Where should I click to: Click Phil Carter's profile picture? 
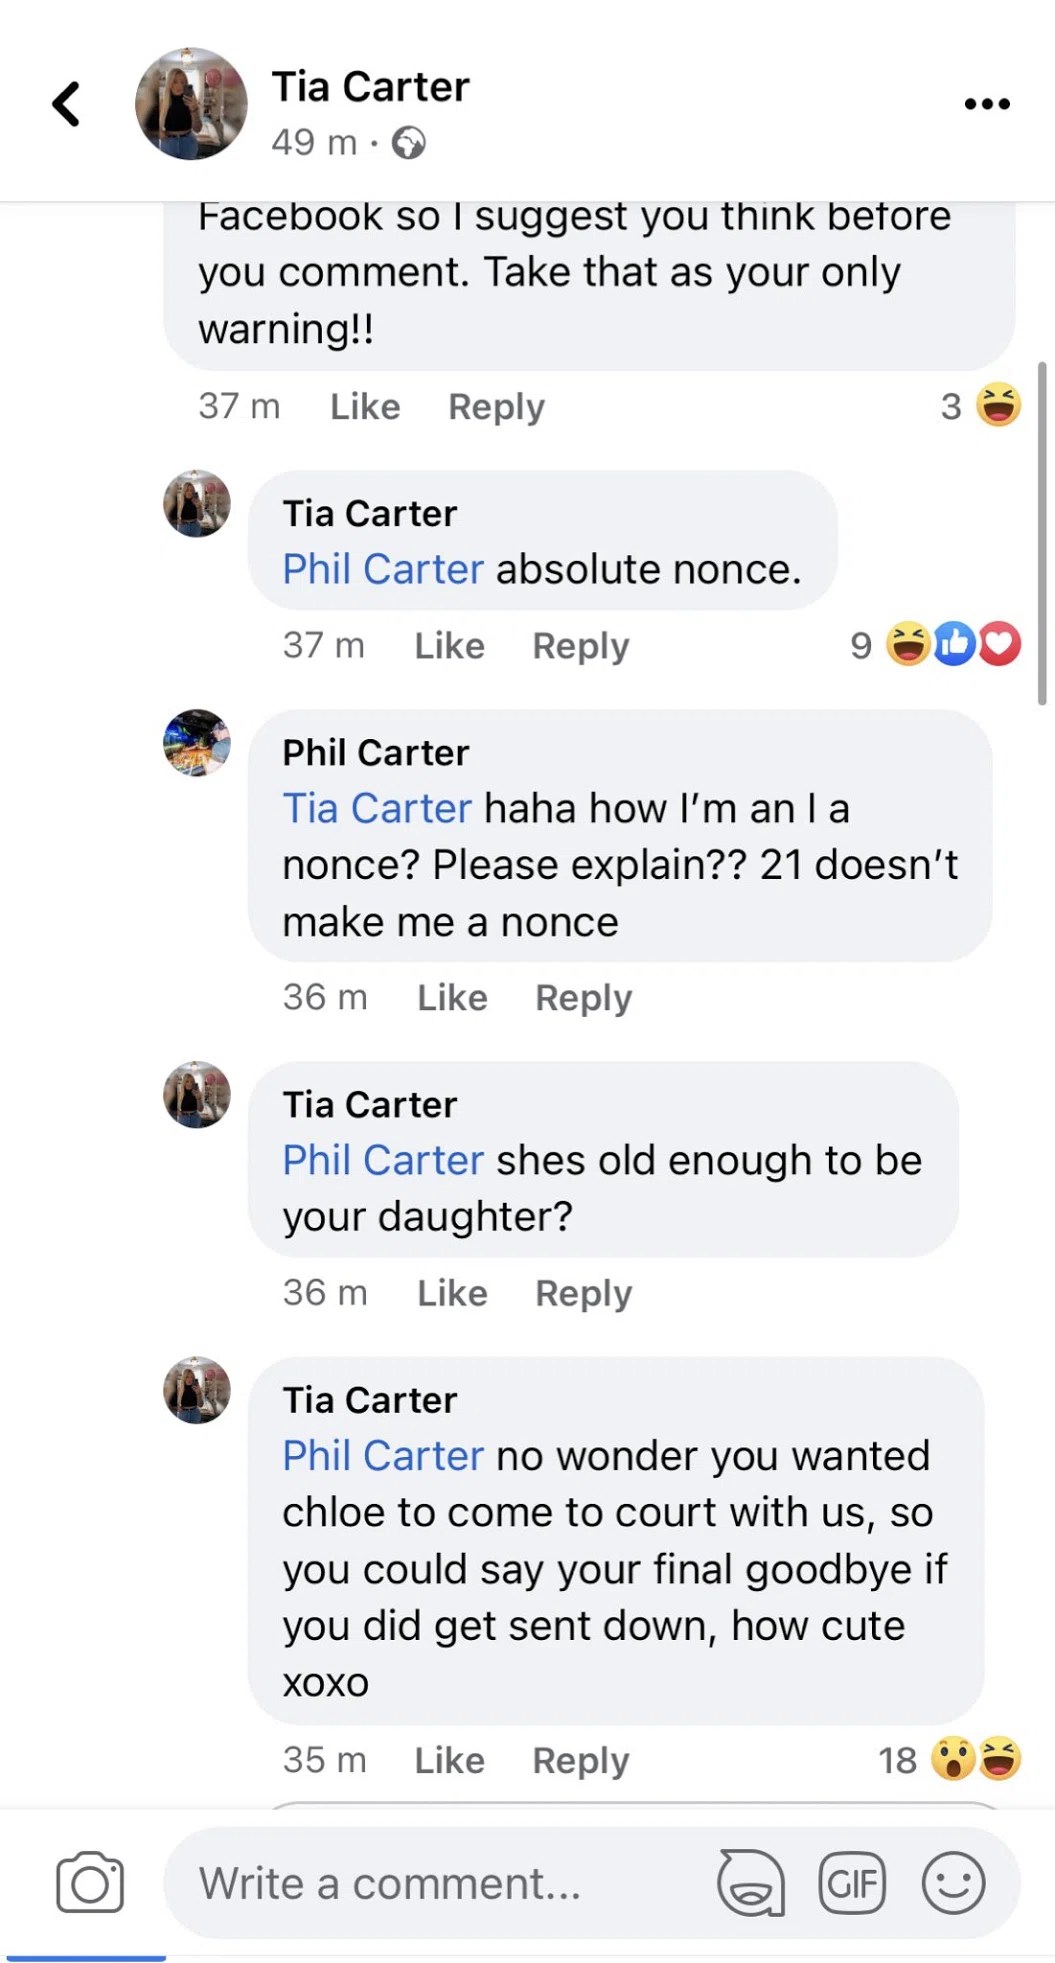[196, 743]
